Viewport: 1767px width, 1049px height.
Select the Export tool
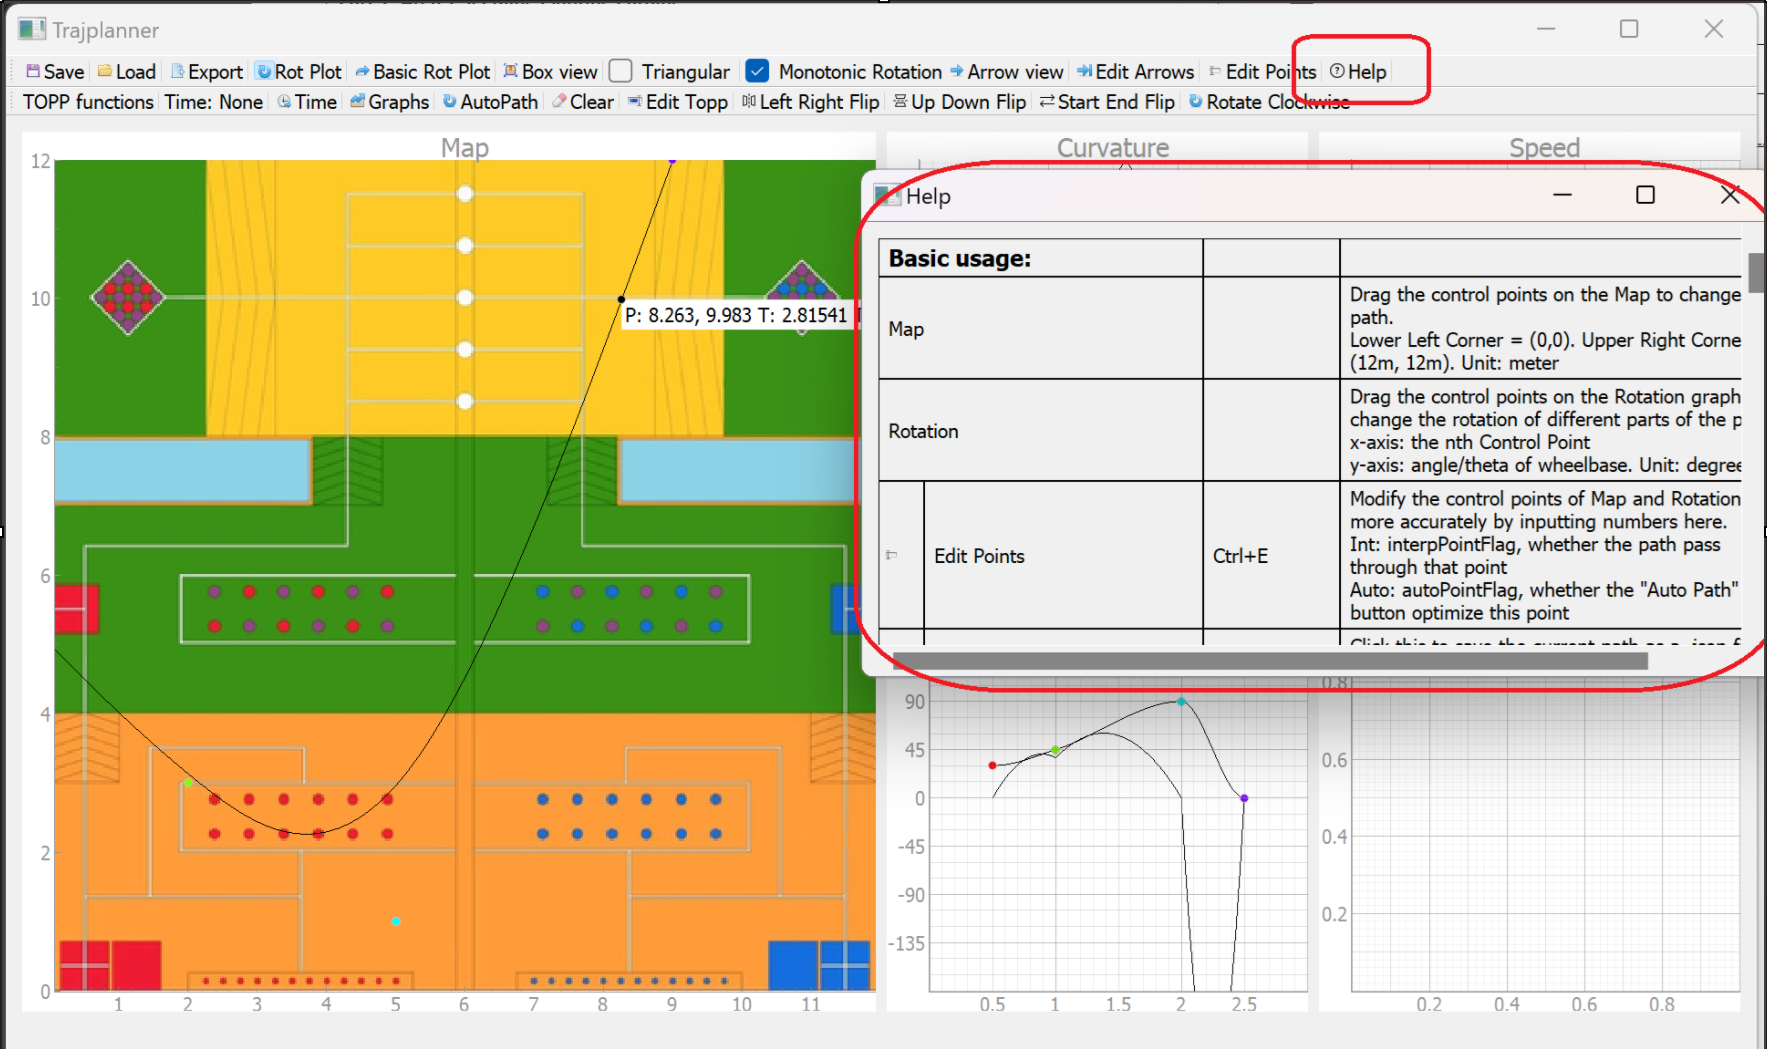pyautogui.click(x=206, y=71)
